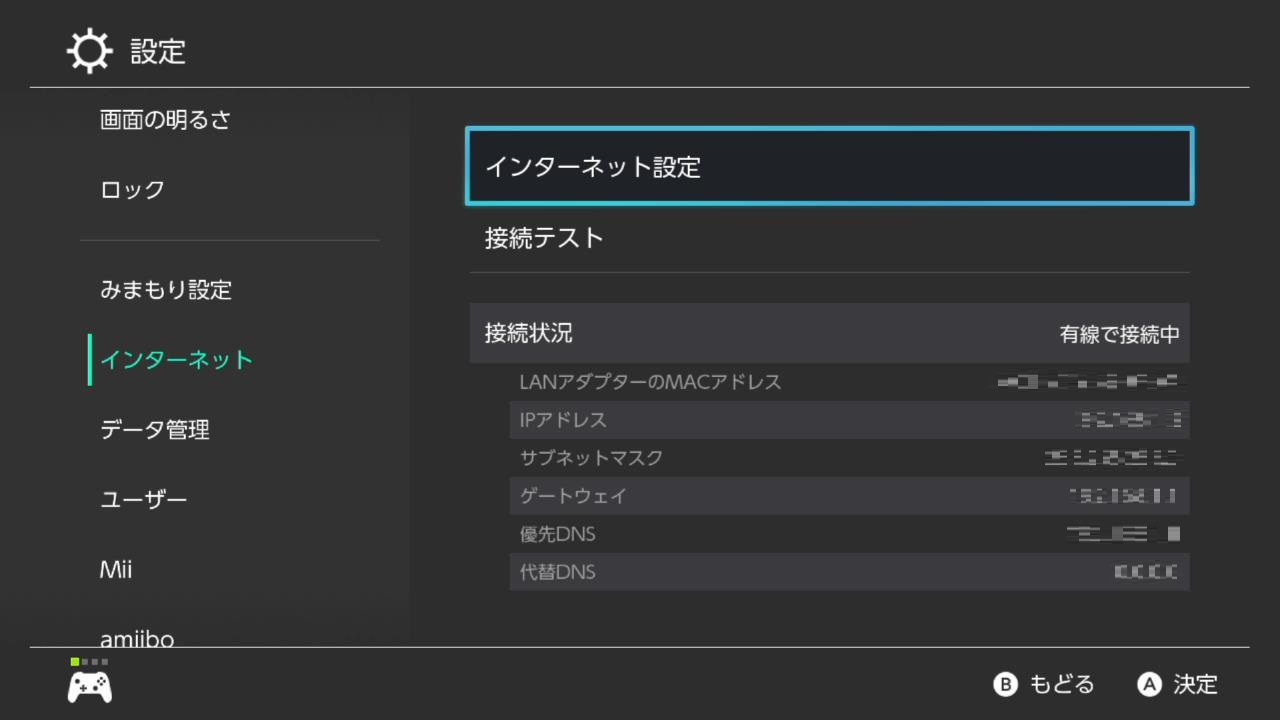Click the IPアドレス row

[x=849, y=420]
